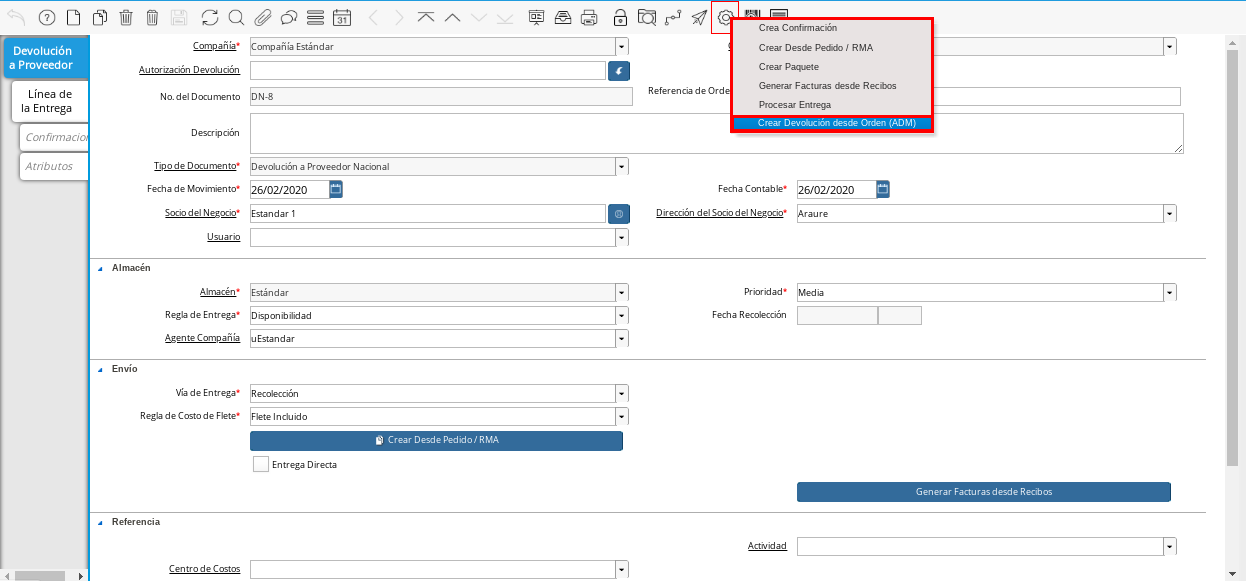The width and height of the screenshot is (1246, 581).
Task: Click the printer icon in toolbar
Action: 589,17
